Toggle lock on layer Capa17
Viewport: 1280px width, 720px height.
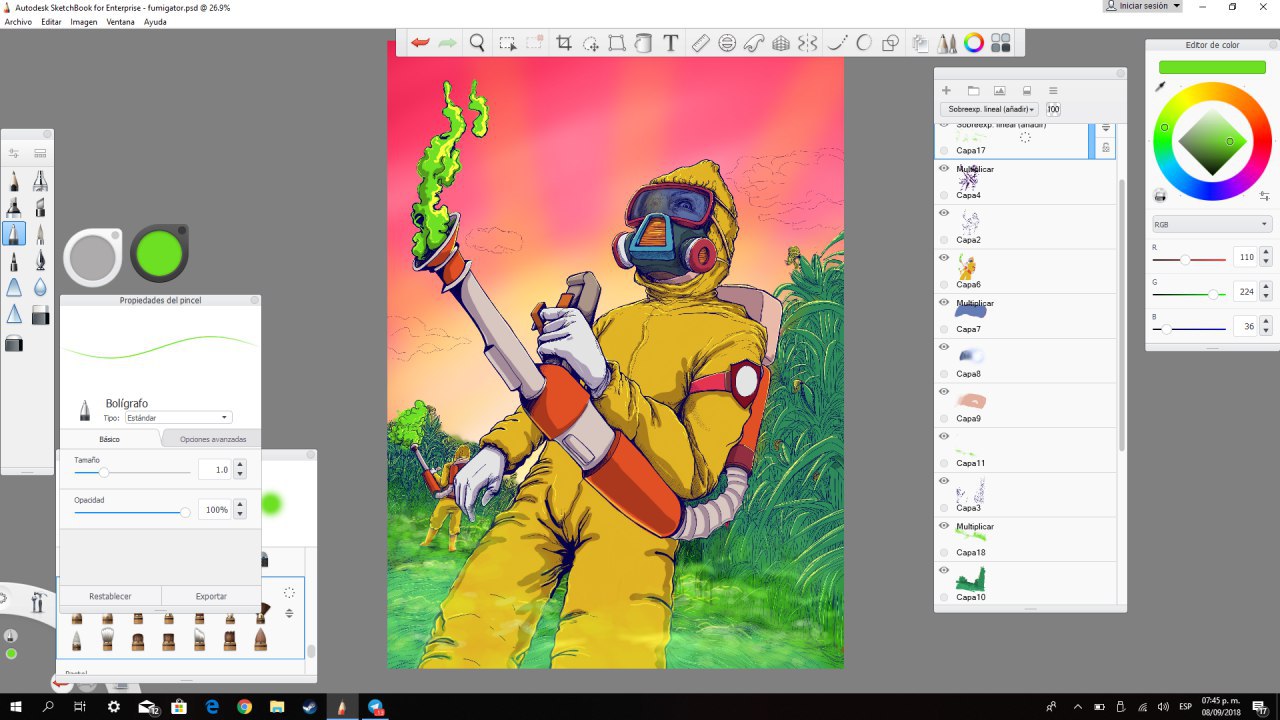(x=1106, y=148)
